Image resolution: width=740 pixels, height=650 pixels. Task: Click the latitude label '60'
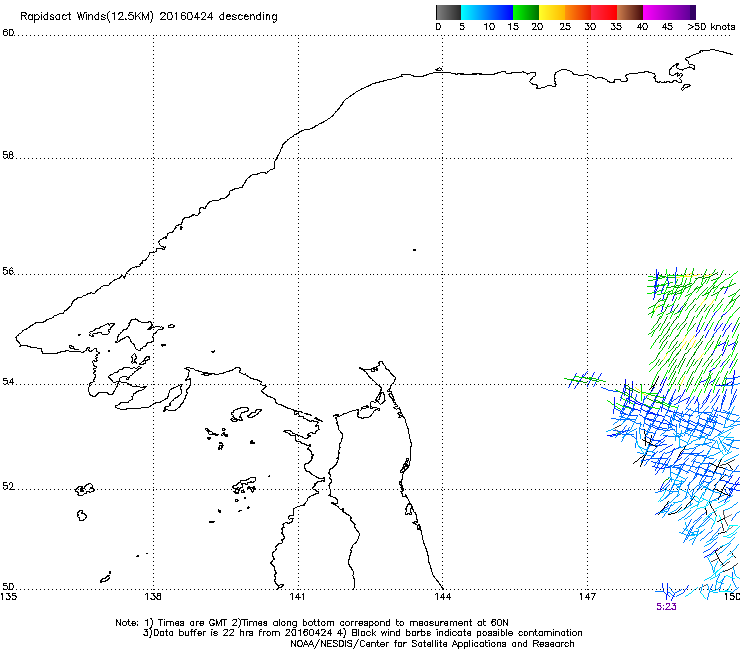tap(8, 33)
